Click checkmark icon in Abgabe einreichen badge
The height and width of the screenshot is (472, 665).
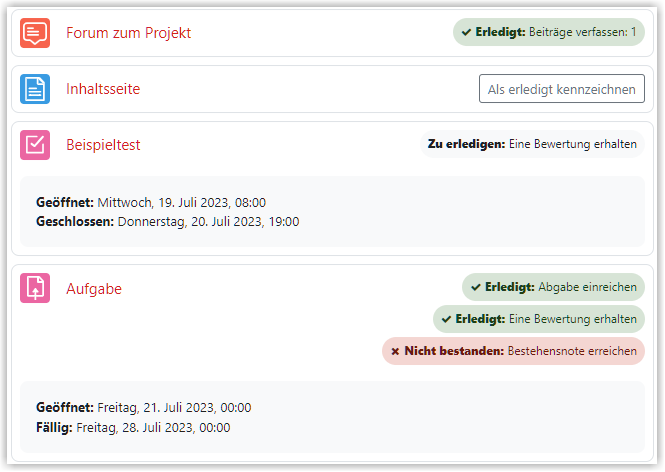(x=476, y=287)
